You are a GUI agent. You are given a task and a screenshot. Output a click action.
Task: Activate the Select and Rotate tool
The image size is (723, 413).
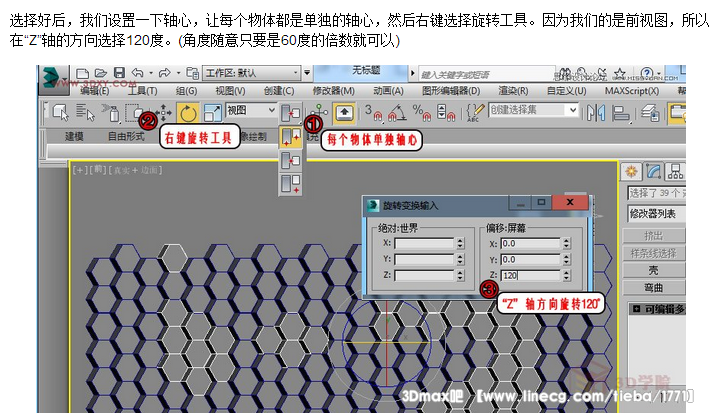188,113
